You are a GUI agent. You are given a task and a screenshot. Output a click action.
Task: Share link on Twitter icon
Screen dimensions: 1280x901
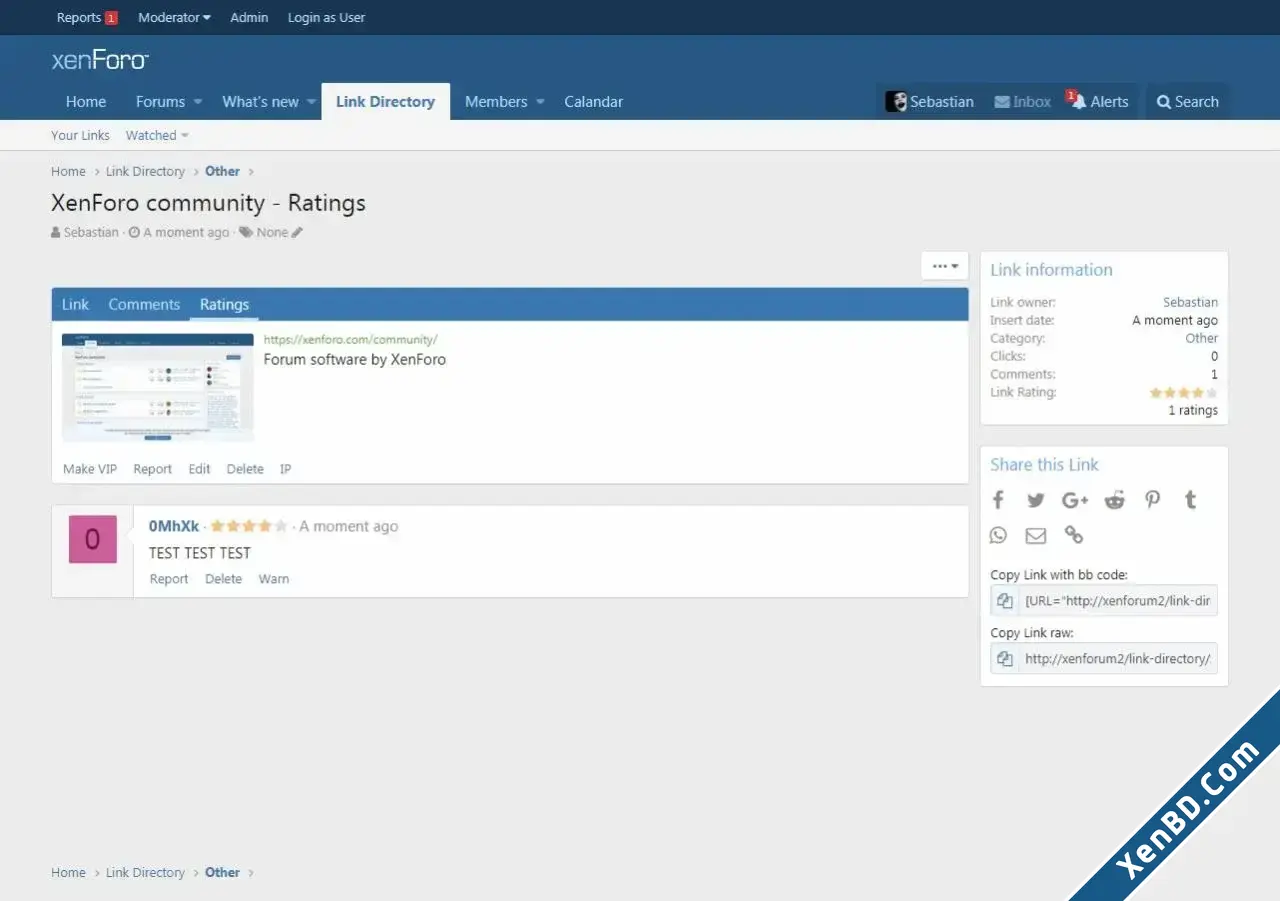pyautogui.click(x=1036, y=500)
